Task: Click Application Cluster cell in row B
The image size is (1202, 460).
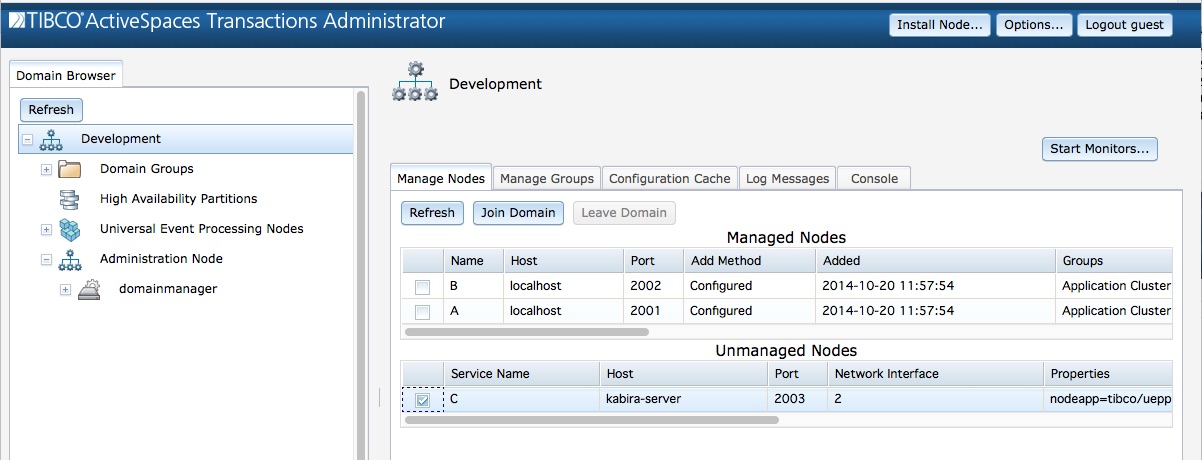Action: [1113, 286]
